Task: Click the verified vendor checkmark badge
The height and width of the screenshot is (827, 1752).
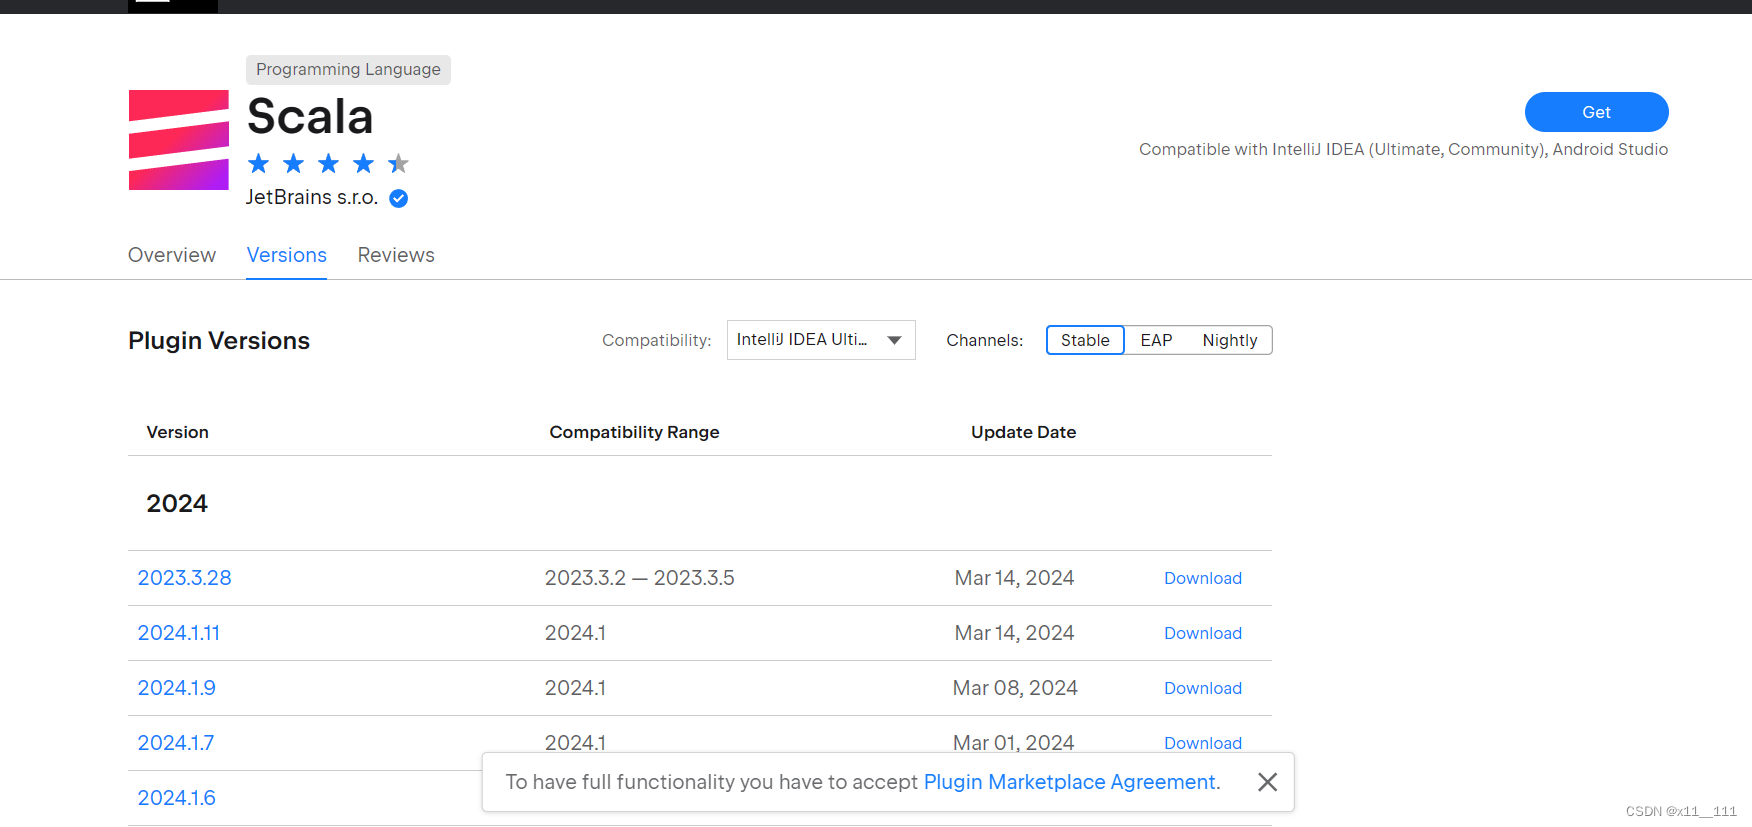Action: coord(398,198)
